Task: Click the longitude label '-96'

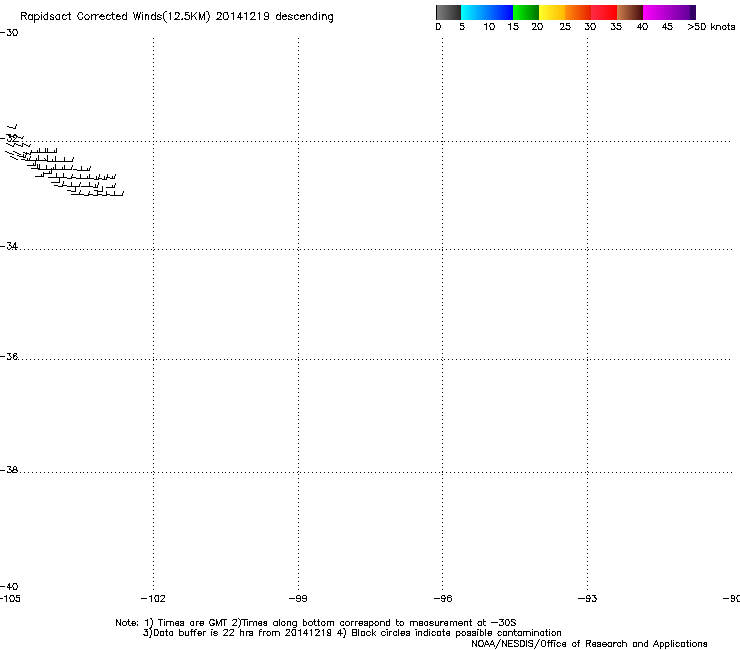Action: point(443,599)
